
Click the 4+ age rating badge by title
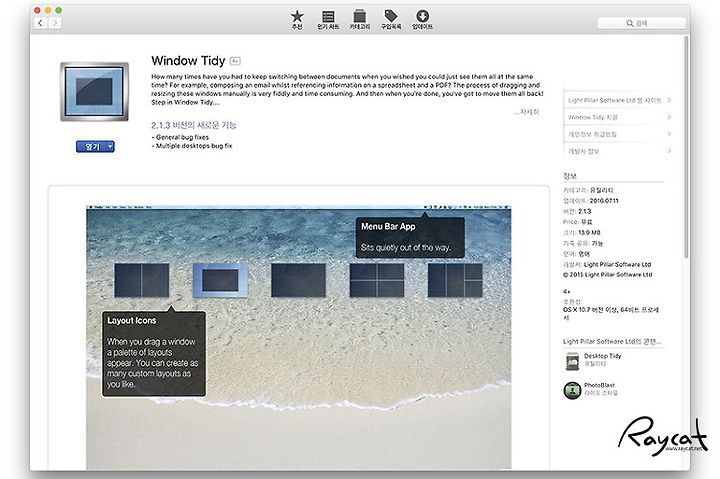point(235,61)
